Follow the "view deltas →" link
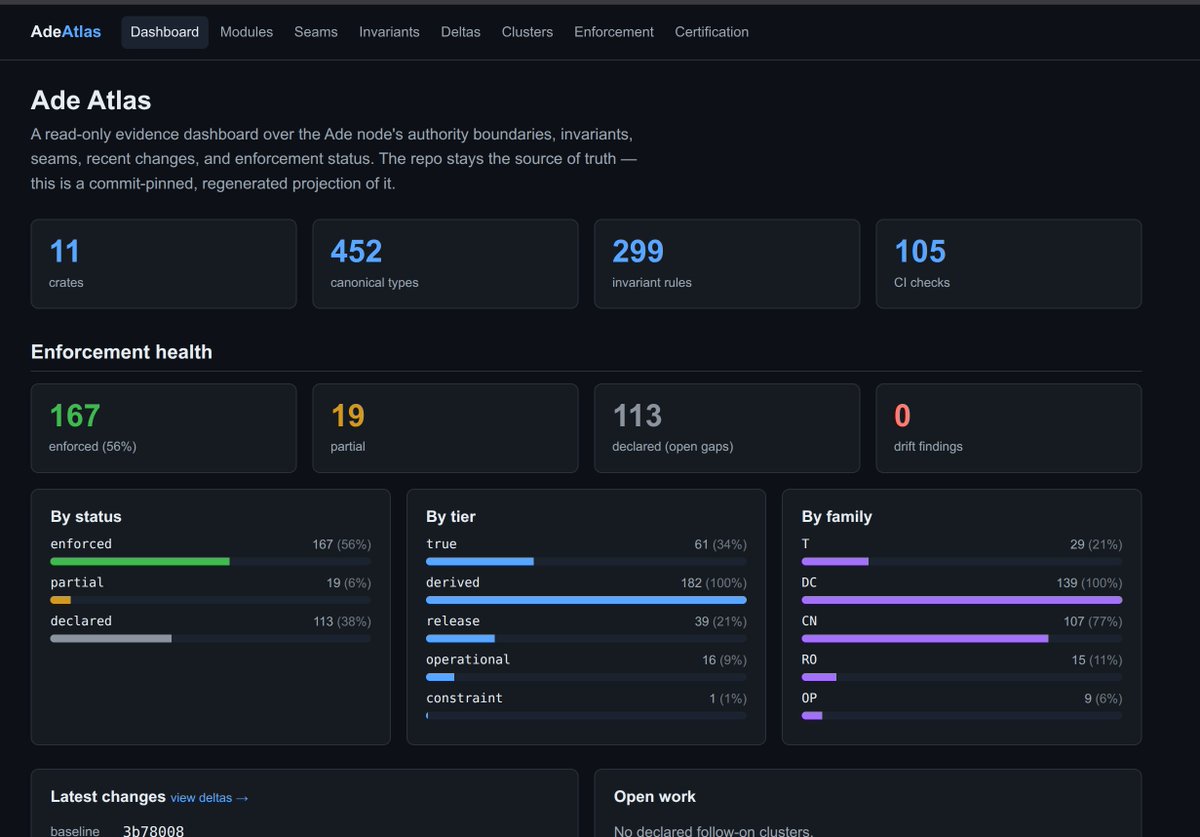 (x=209, y=798)
